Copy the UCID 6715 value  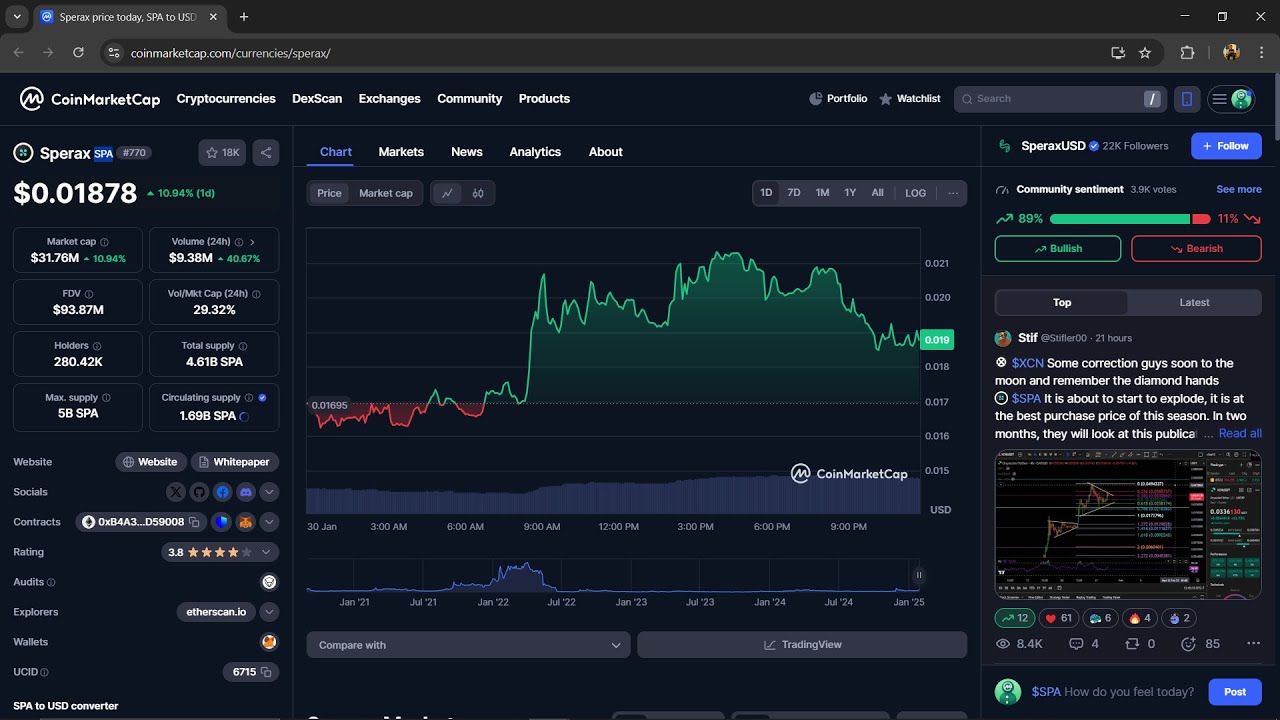tap(266, 672)
